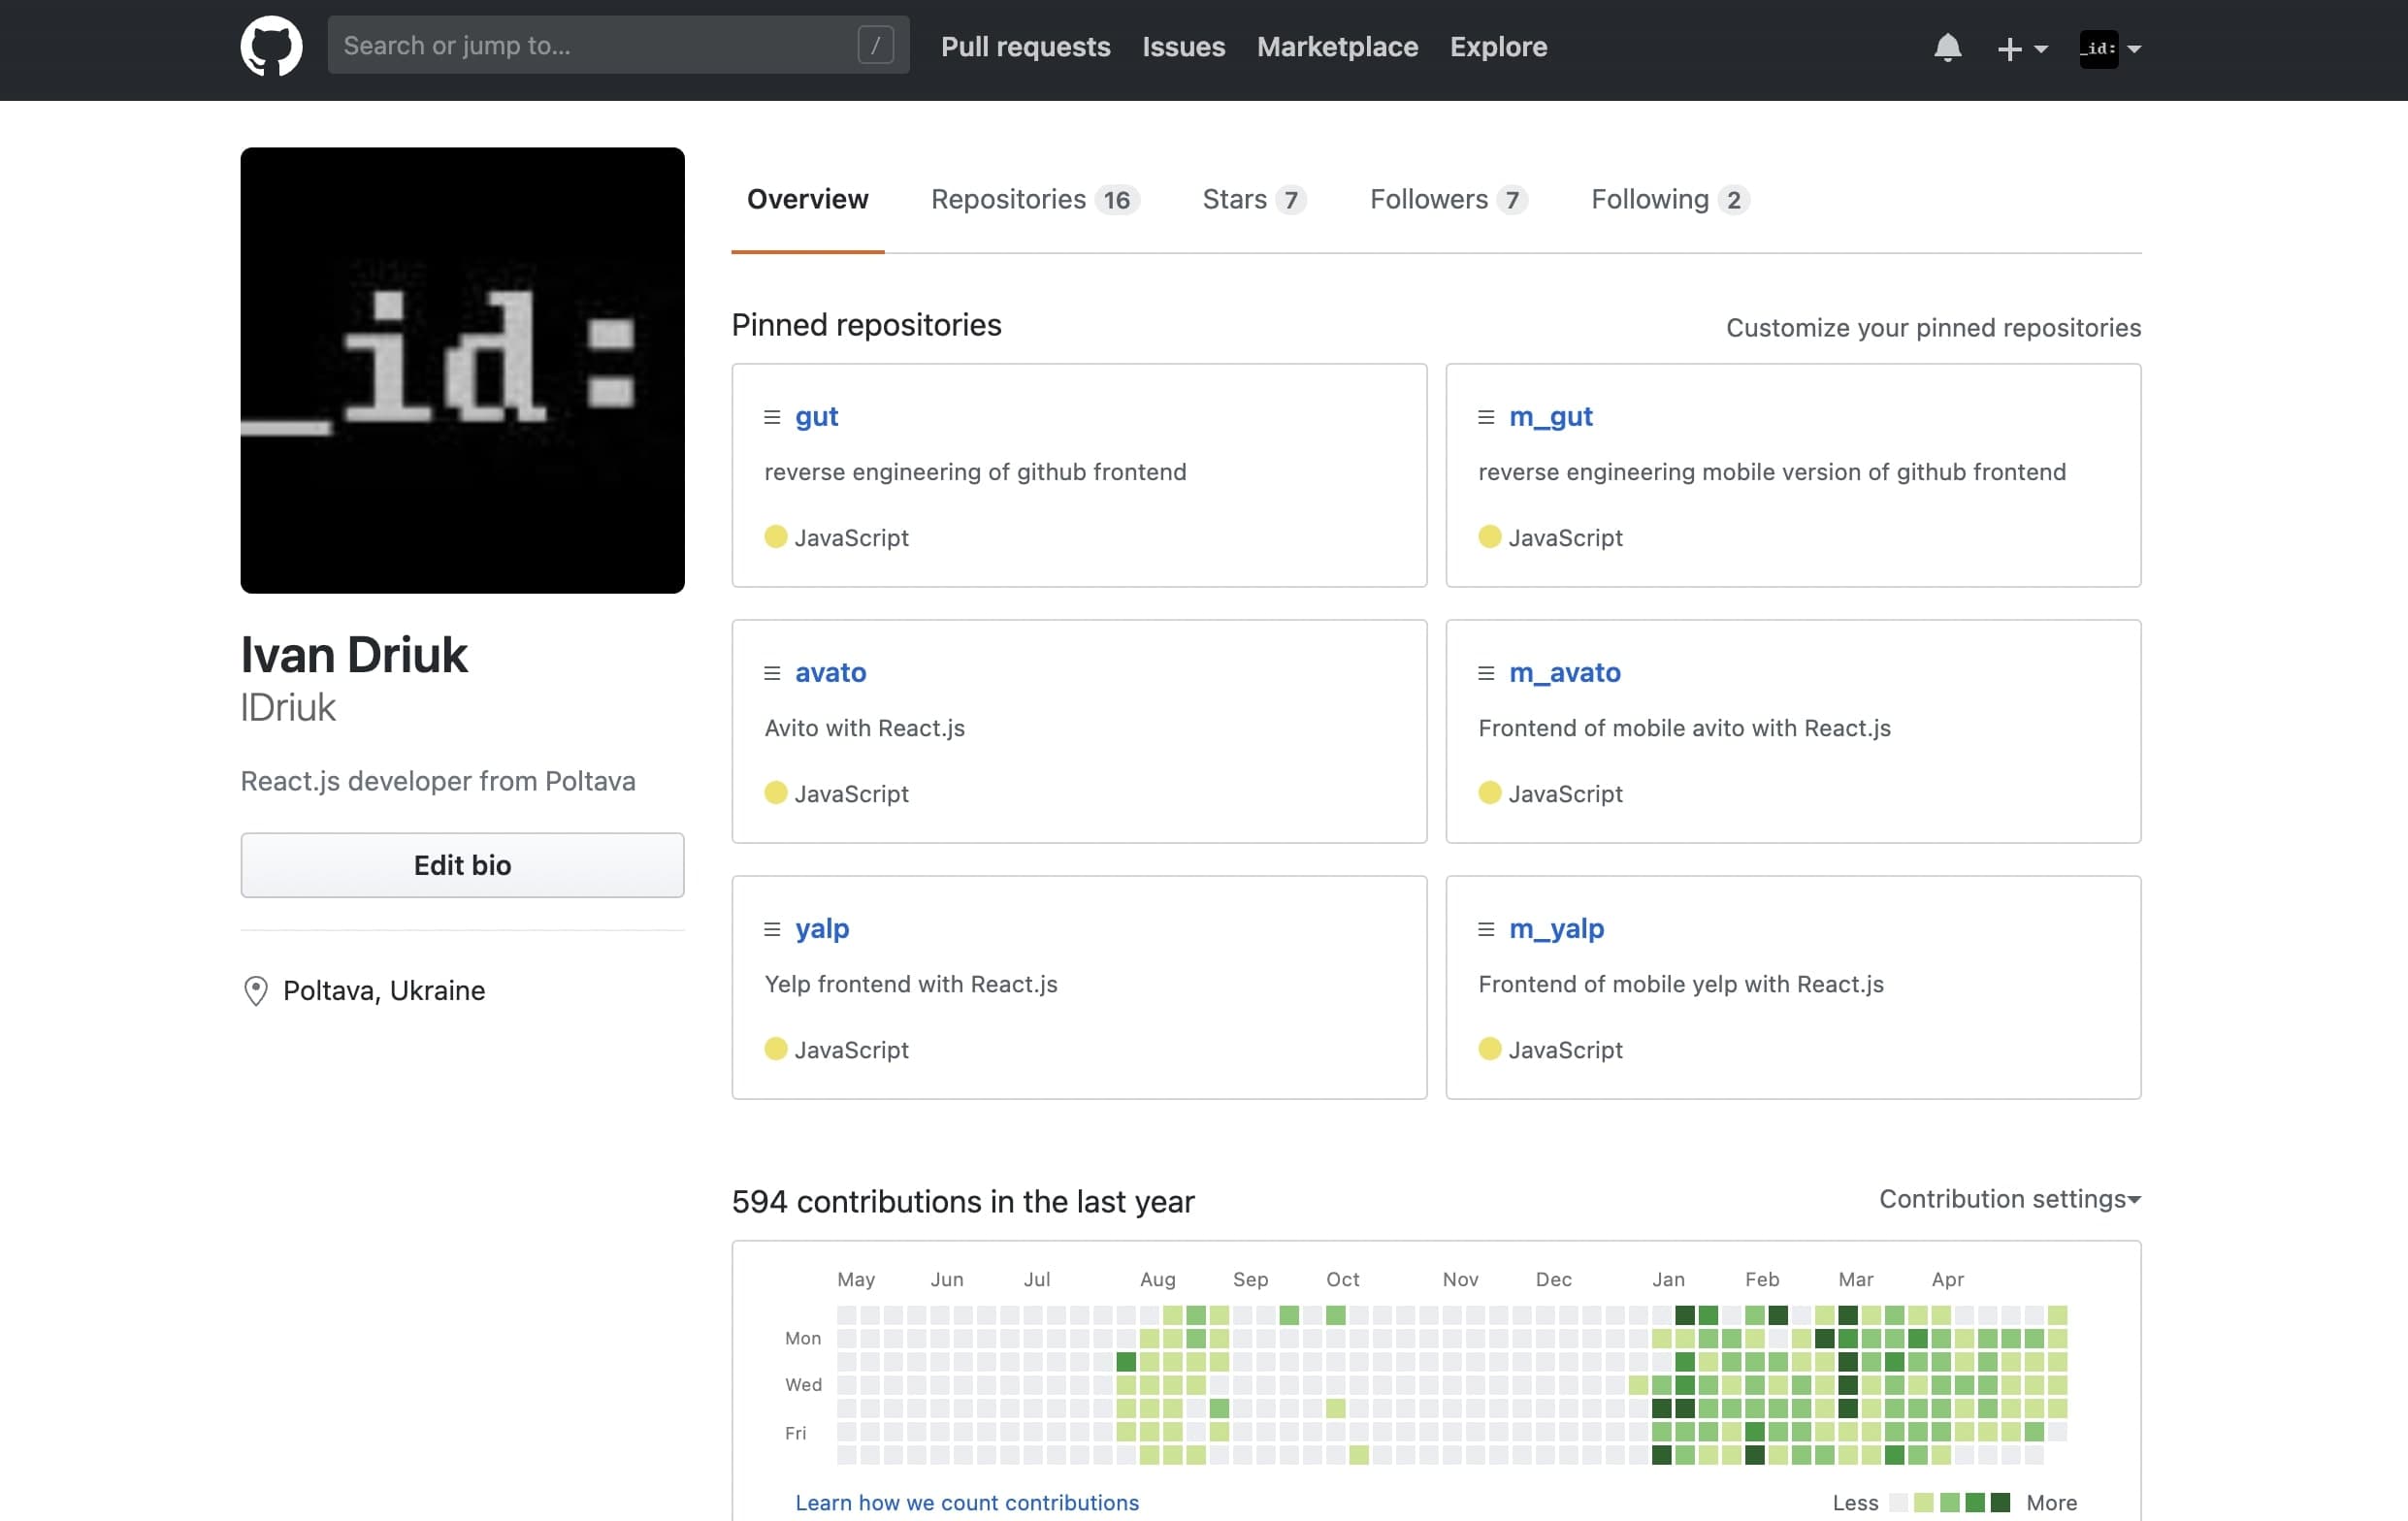Open the GitHub home logo
Viewport: 2408px width, 1521px height.
pos(271,47)
